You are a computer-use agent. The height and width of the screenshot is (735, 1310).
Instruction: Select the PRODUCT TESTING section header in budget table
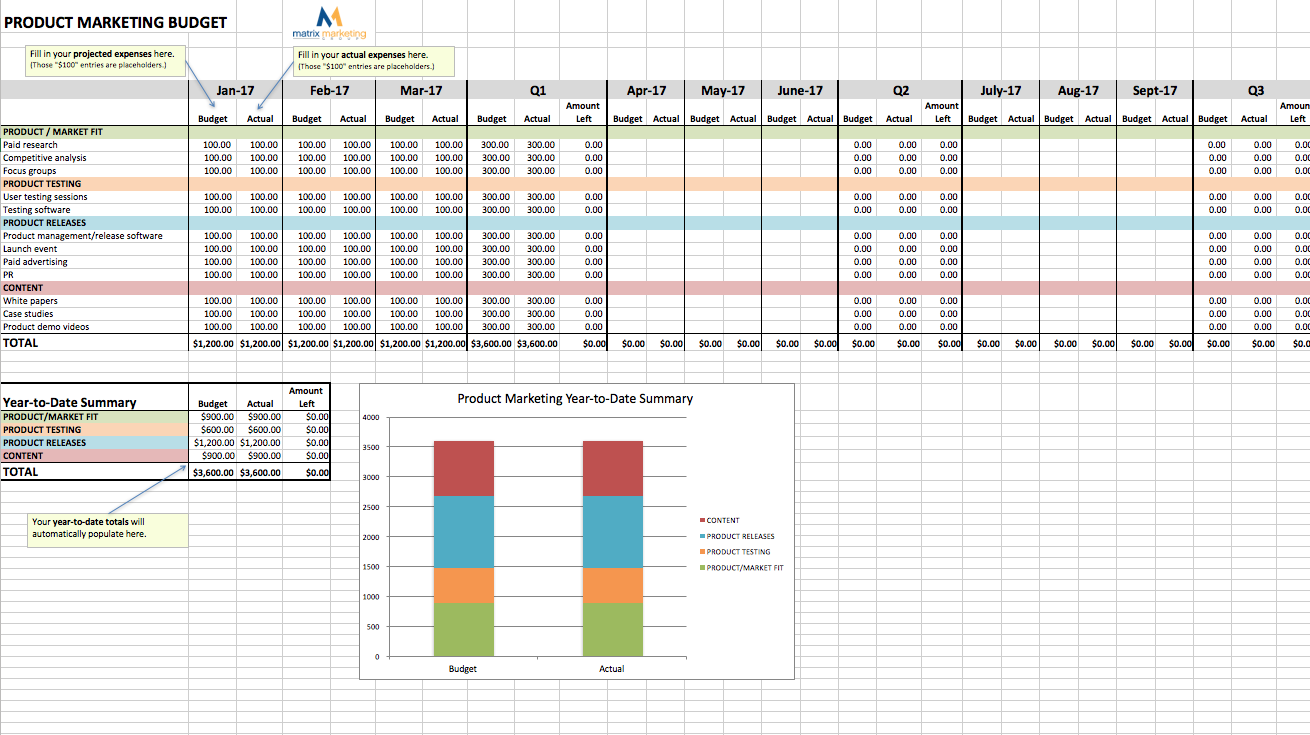pos(42,184)
